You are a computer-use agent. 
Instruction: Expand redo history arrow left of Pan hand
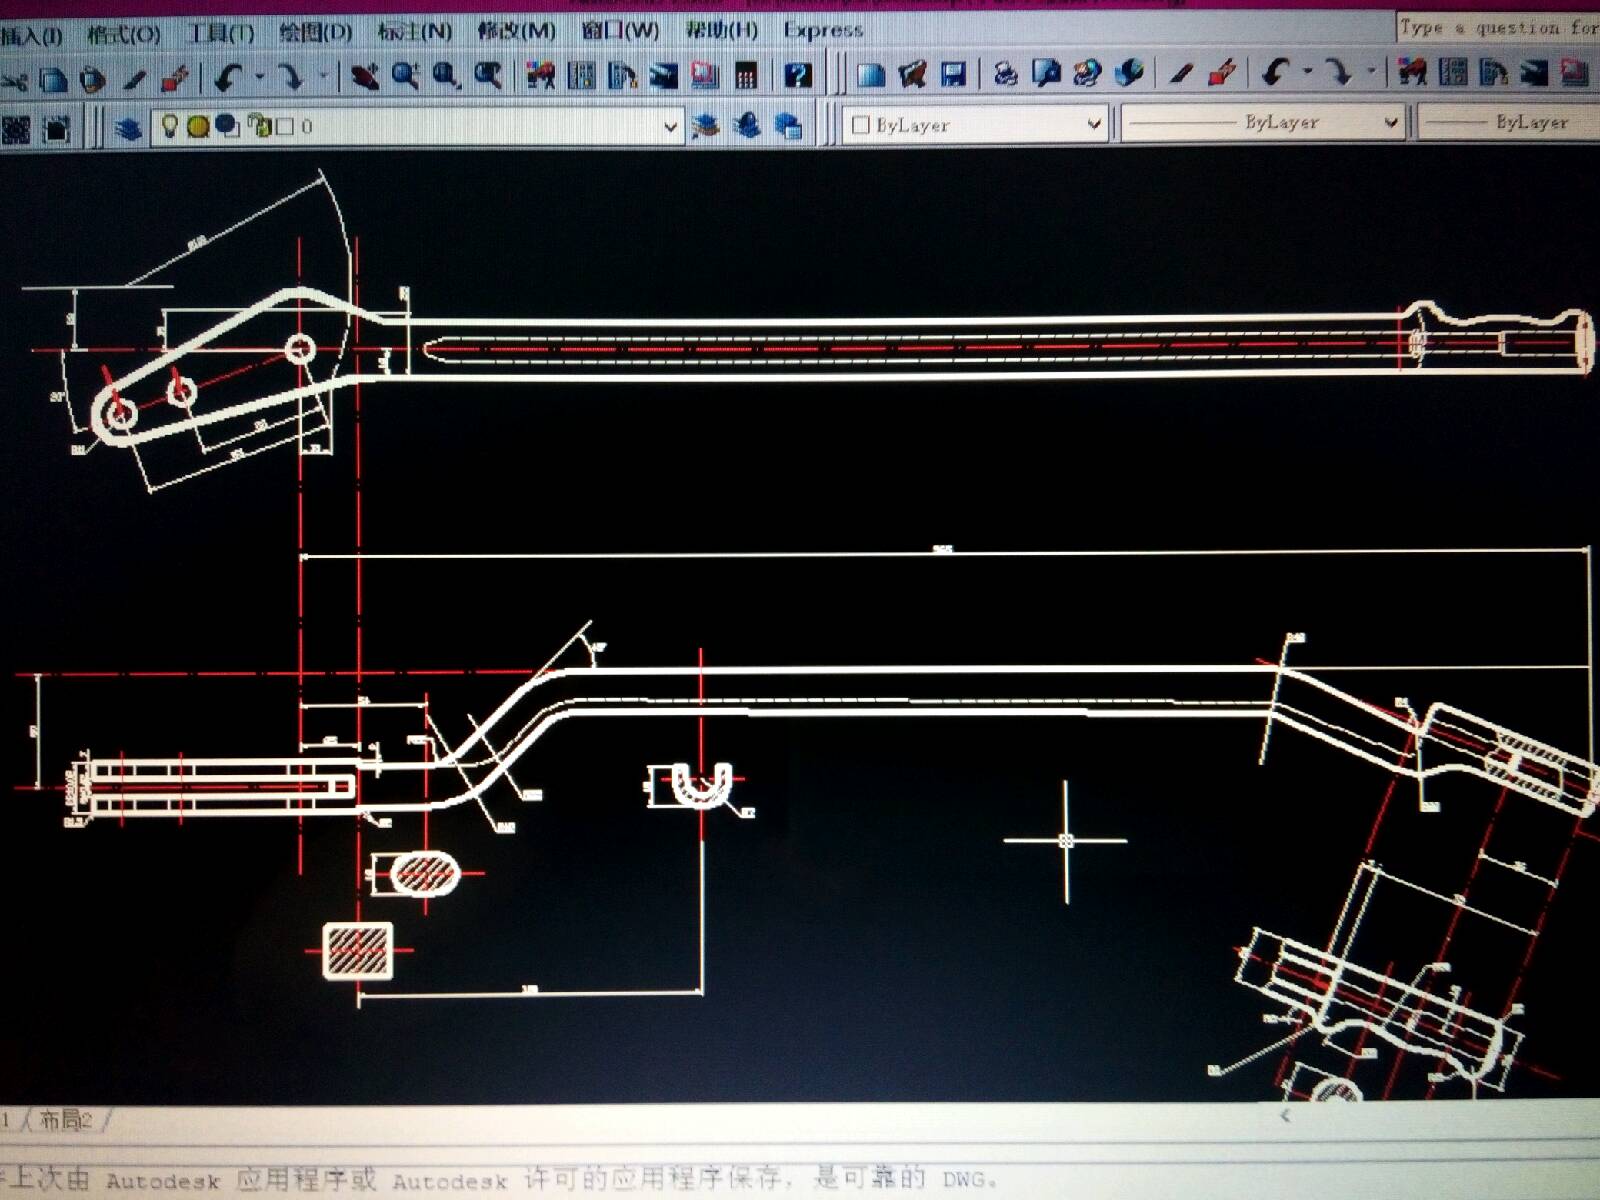click(x=323, y=77)
